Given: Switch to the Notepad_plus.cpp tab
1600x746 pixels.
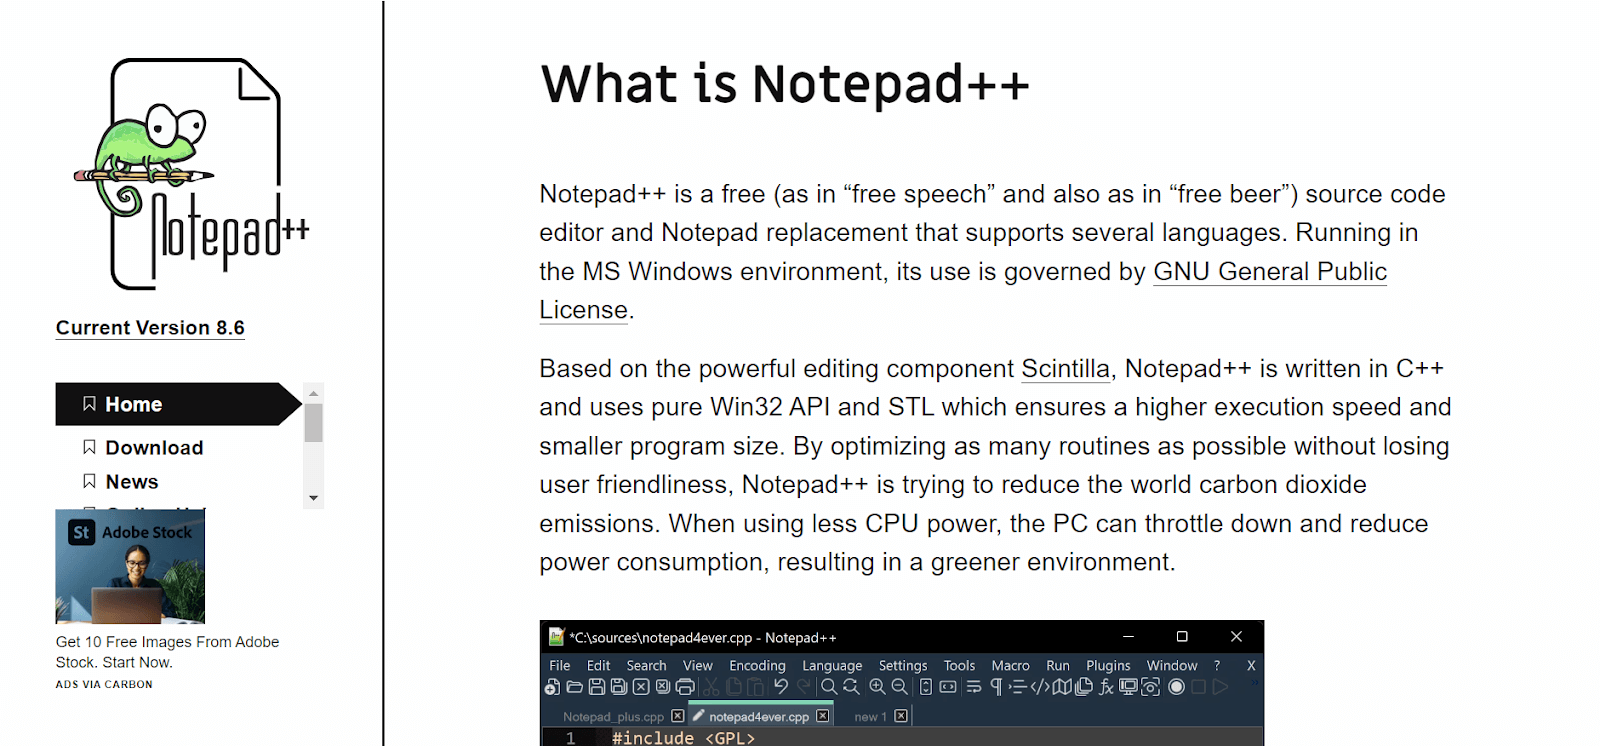Looking at the screenshot, I should pos(613,717).
